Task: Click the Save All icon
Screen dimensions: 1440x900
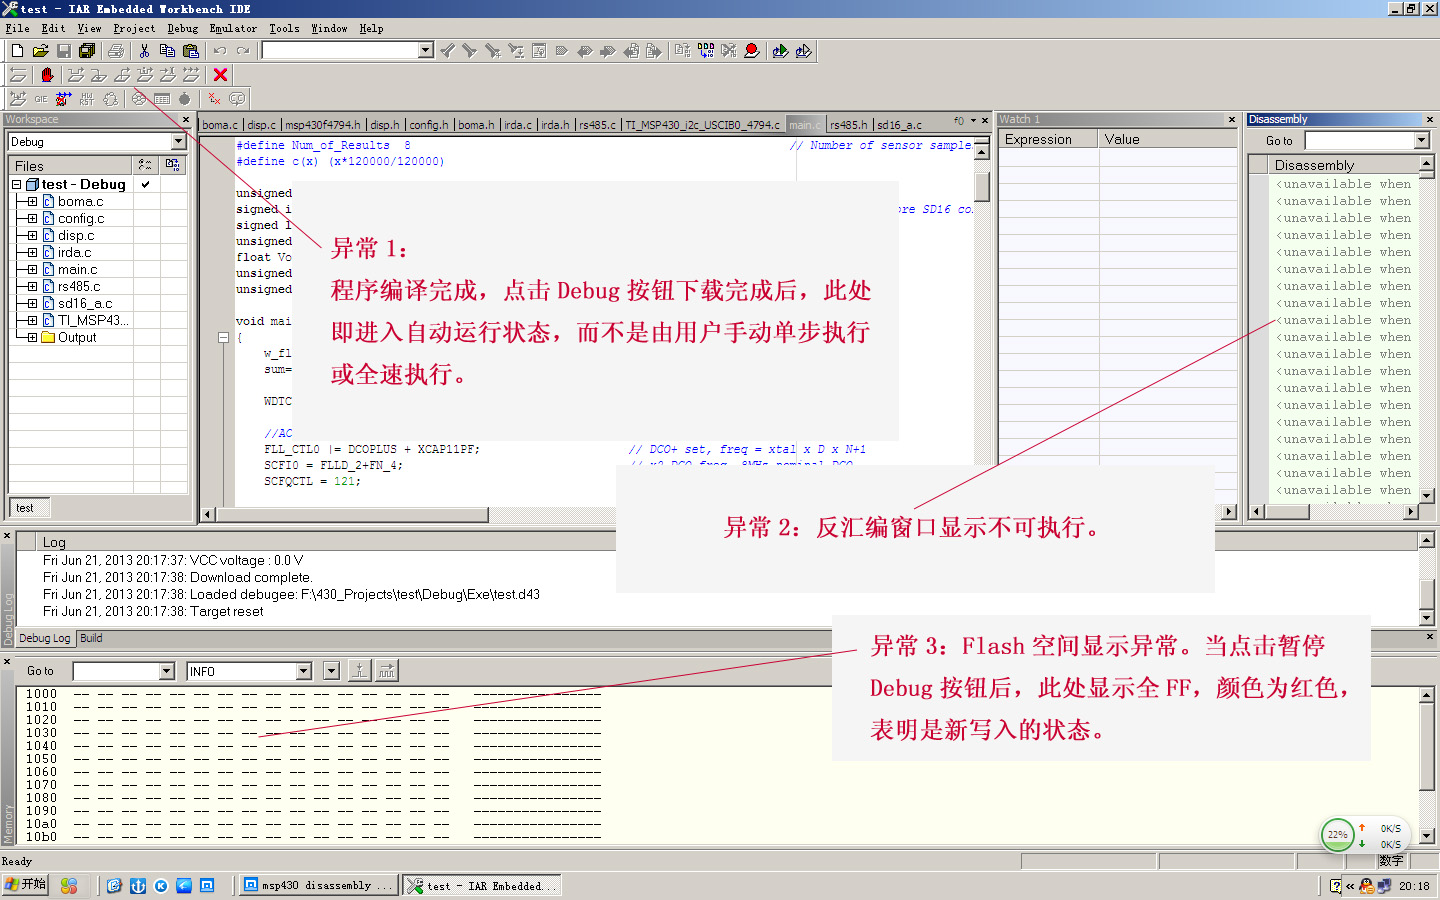Action: (x=87, y=51)
